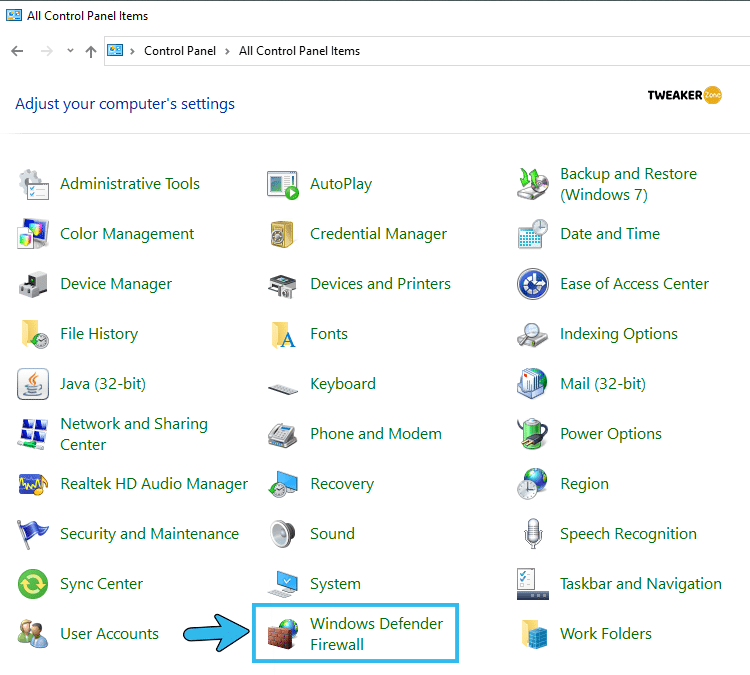Click the Indexing Options magnifier icon
This screenshot has width=750, height=675.
(532, 334)
